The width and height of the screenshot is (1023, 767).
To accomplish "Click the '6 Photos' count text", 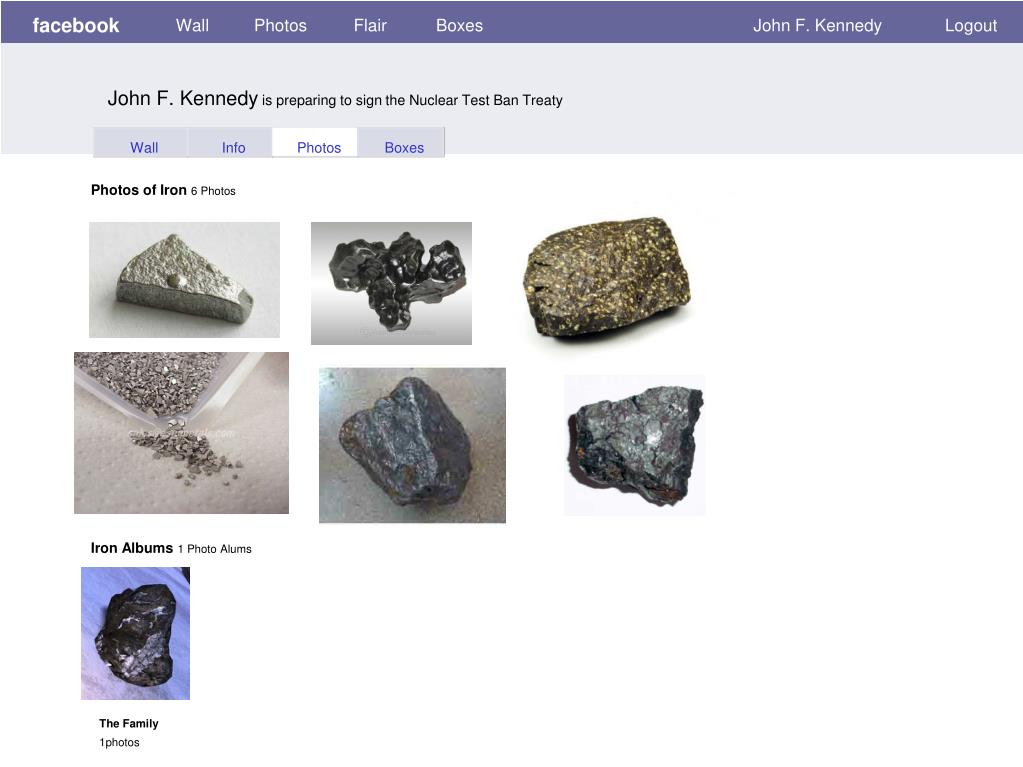I will tap(213, 191).
